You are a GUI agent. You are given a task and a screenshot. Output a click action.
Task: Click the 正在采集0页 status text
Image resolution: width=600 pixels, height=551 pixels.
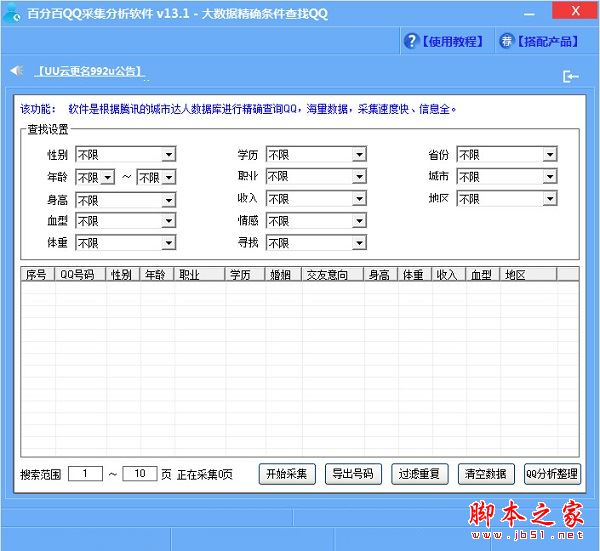point(205,474)
